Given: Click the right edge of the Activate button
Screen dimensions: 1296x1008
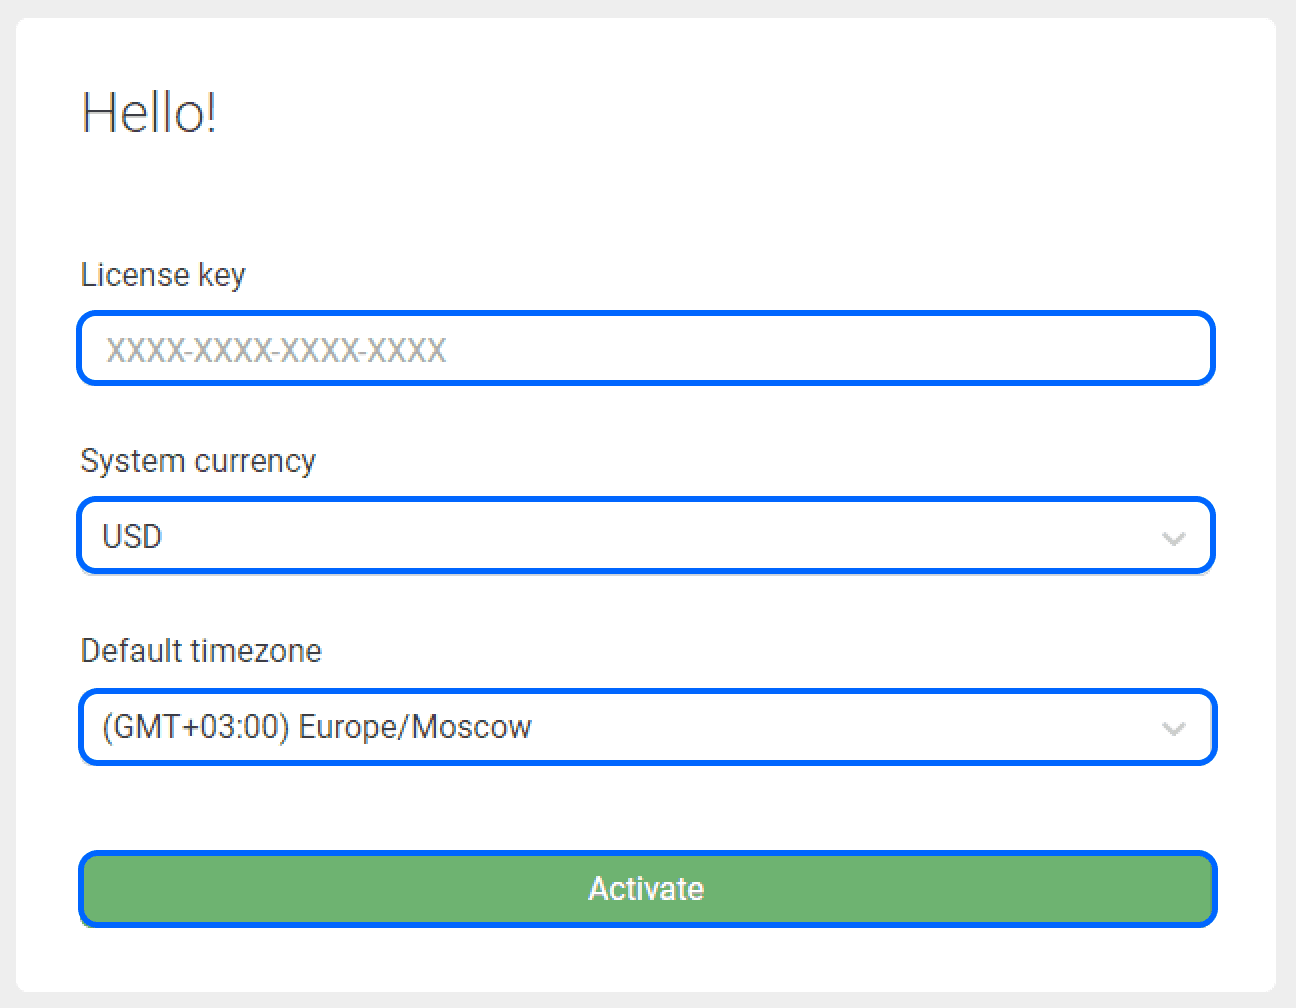Looking at the screenshot, I should click(1195, 888).
